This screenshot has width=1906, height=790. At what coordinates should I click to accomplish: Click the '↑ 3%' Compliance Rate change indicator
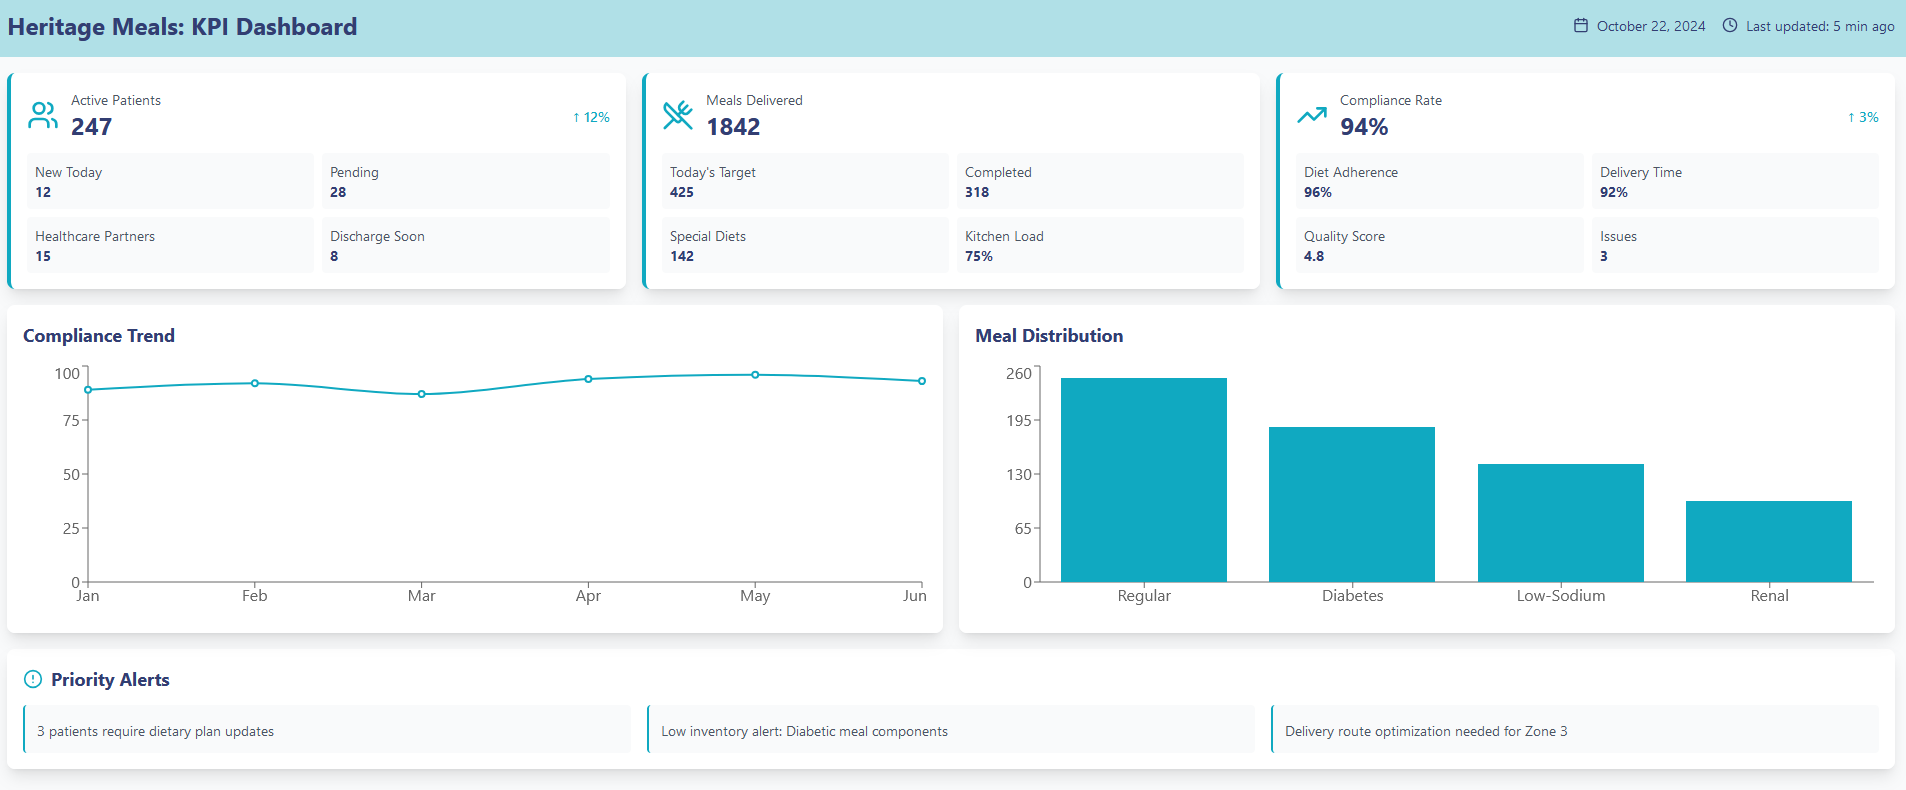click(1863, 117)
